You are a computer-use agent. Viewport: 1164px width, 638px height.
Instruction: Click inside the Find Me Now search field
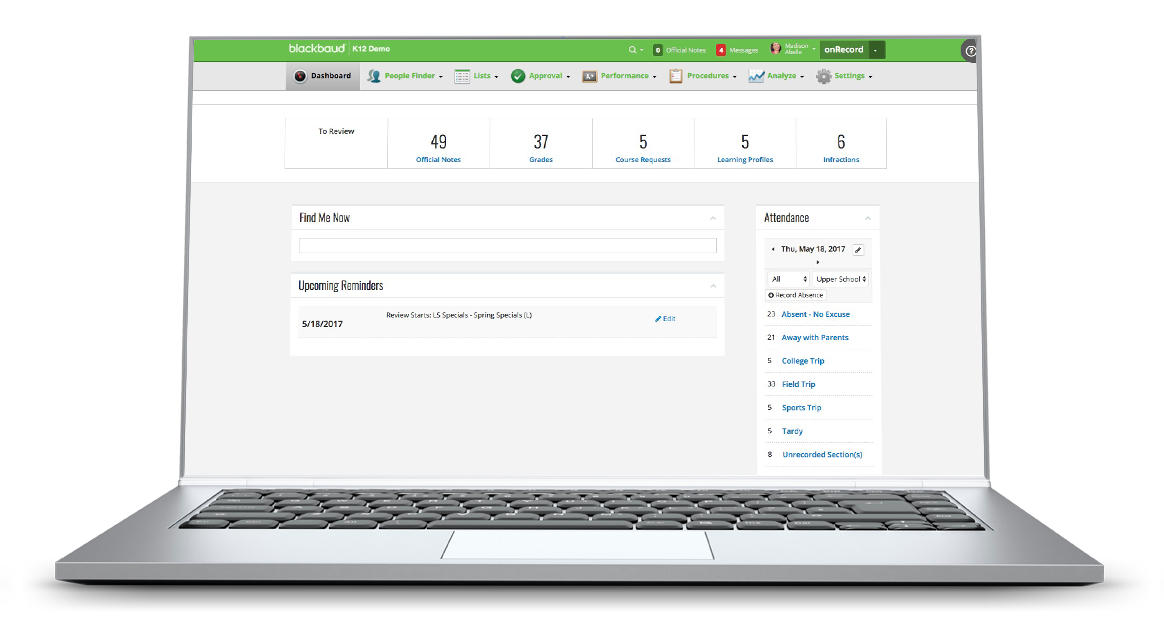507,245
